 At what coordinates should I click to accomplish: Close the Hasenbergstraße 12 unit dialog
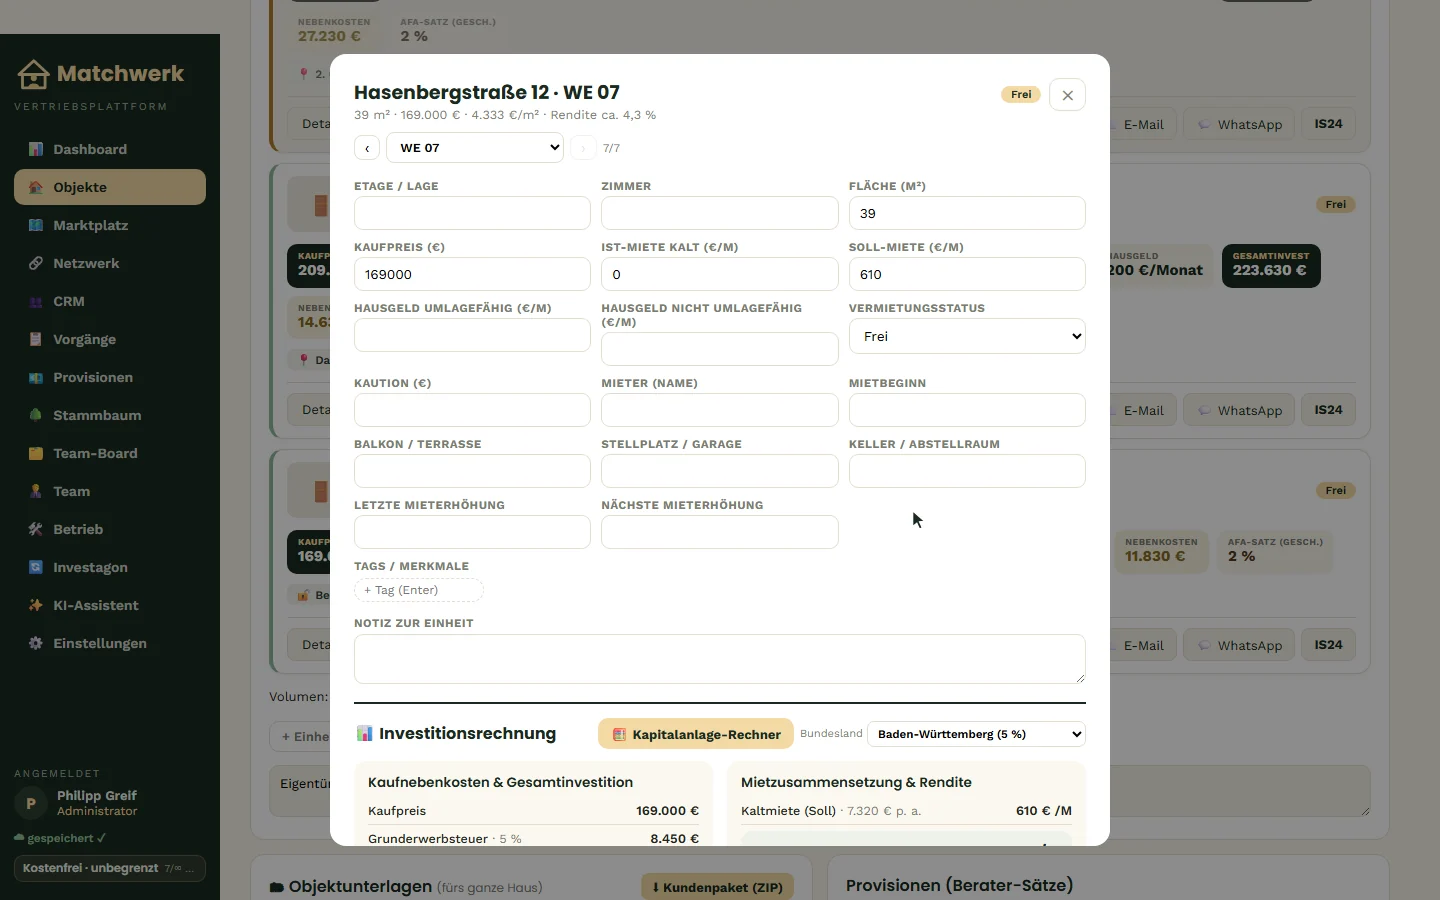(1067, 95)
